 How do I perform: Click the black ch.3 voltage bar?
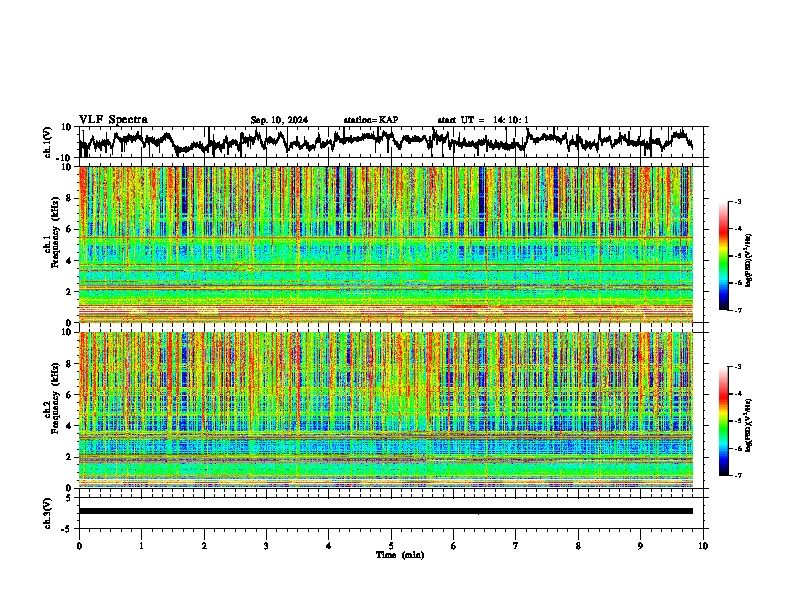(386, 511)
